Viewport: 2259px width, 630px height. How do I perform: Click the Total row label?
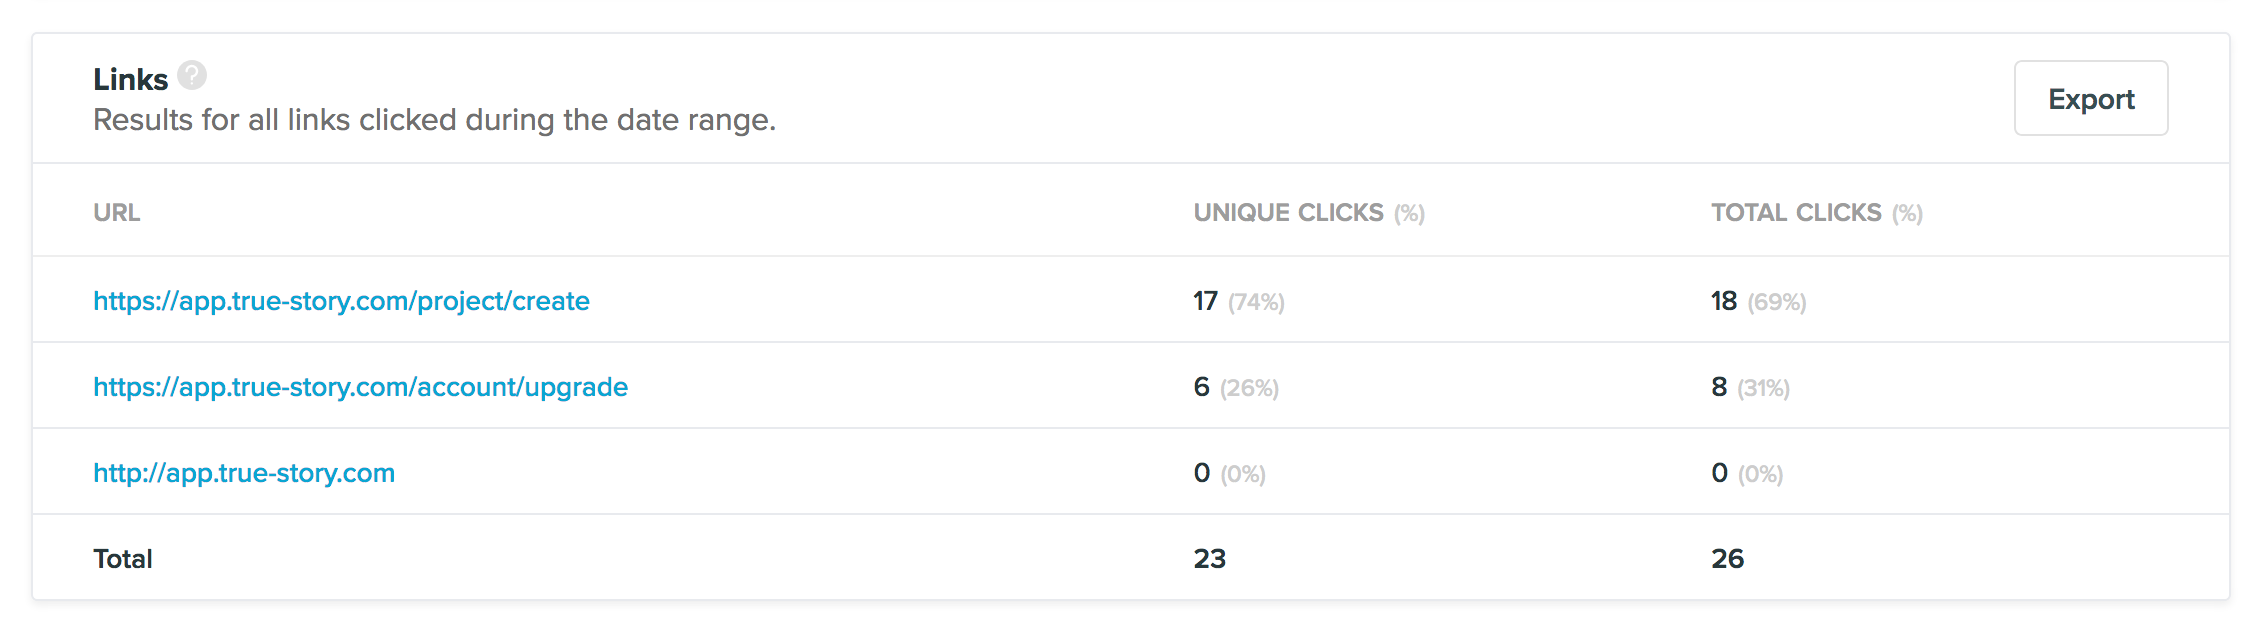(x=123, y=557)
